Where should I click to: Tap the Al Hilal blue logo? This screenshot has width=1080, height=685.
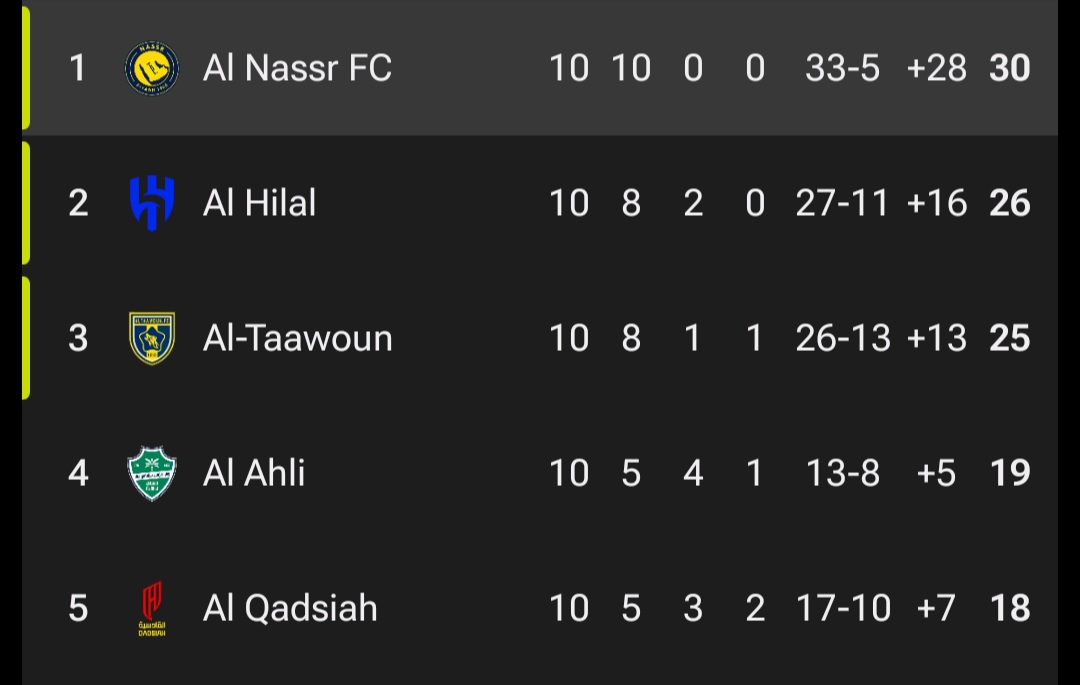click(152, 203)
